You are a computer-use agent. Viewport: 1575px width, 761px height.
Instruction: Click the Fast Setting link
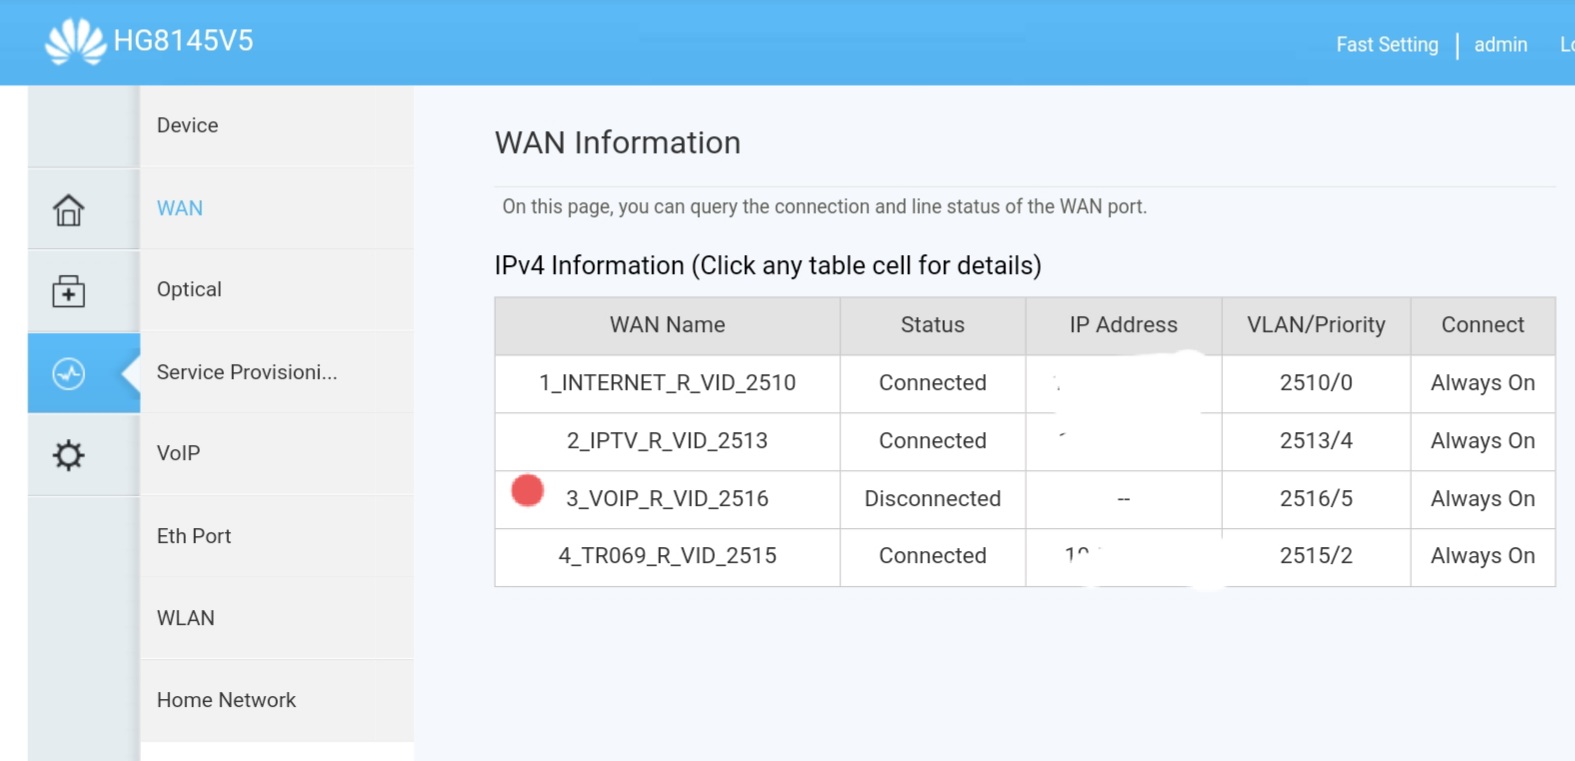1387,45
